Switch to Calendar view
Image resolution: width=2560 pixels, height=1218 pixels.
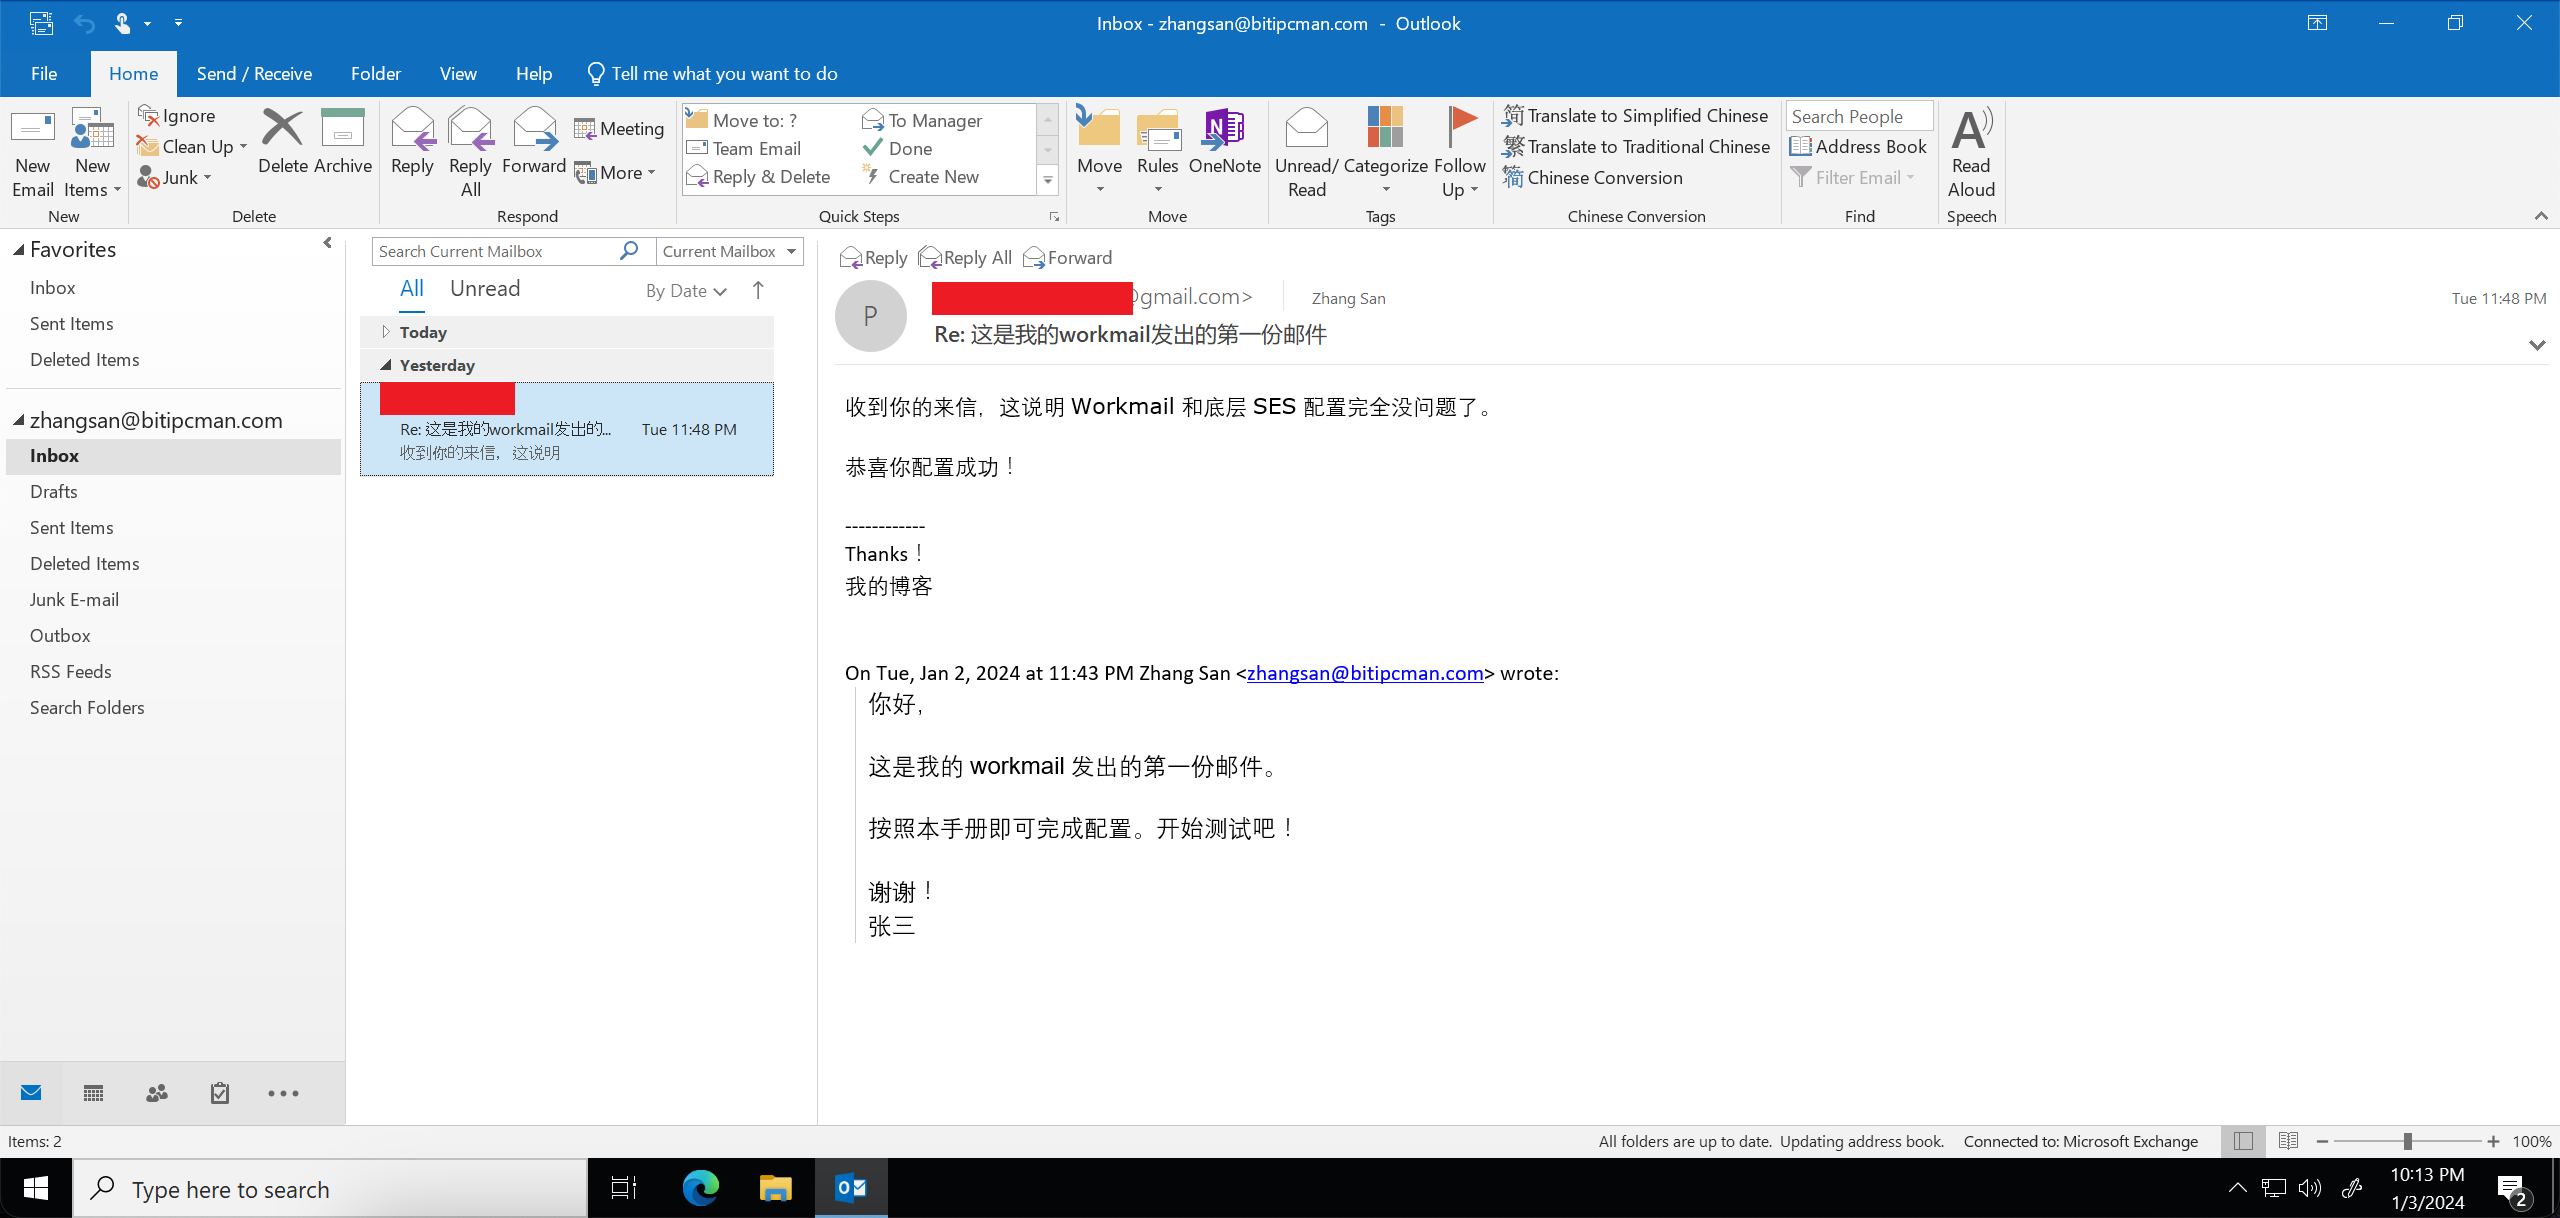93,1093
